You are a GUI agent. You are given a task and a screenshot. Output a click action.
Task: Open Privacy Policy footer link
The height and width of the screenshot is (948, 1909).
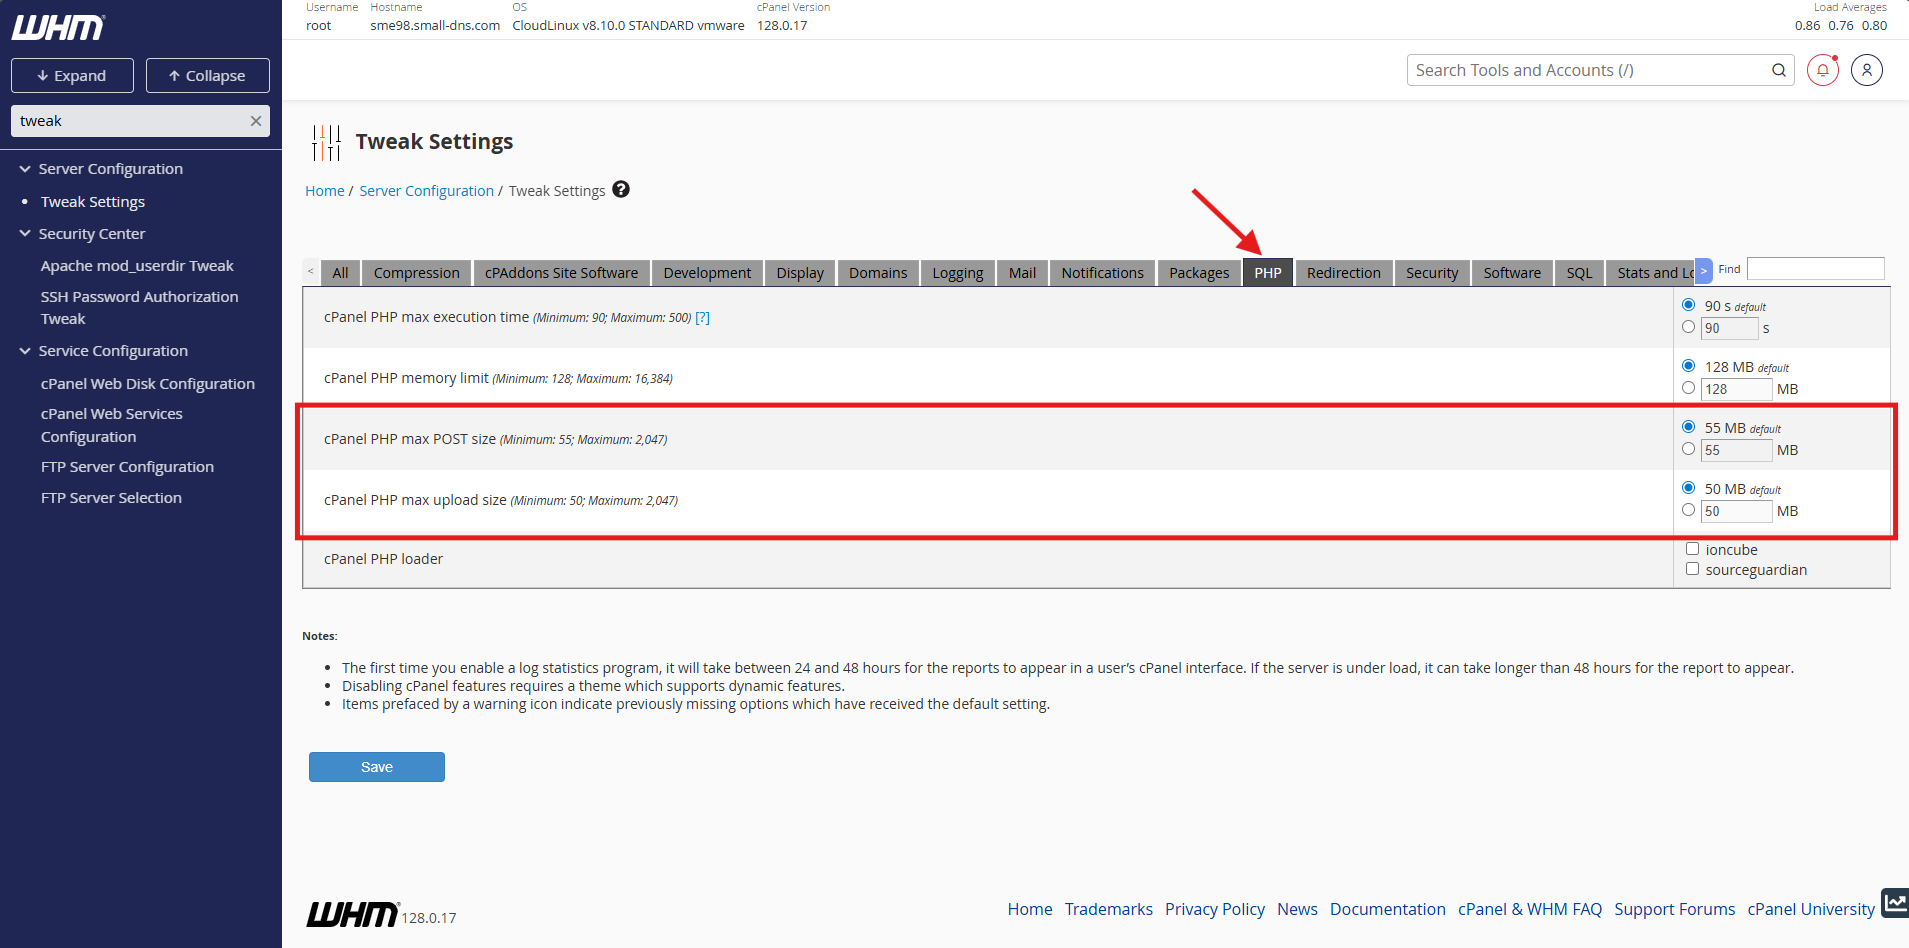click(1214, 909)
